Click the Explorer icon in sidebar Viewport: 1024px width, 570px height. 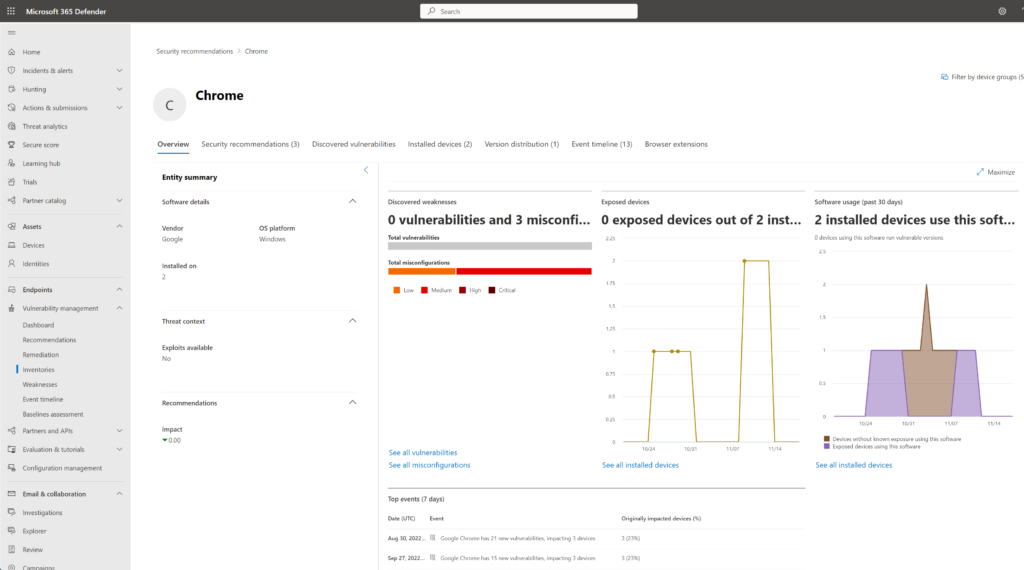[x=11, y=531]
